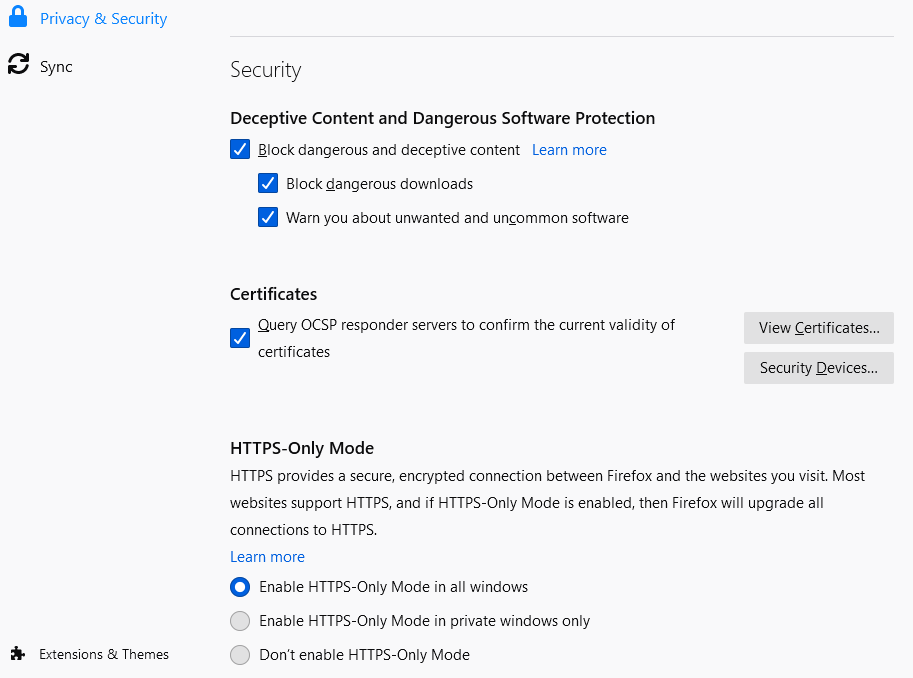This screenshot has width=913, height=678.
Task: Click the Security Devices button
Action: click(x=818, y=368)
